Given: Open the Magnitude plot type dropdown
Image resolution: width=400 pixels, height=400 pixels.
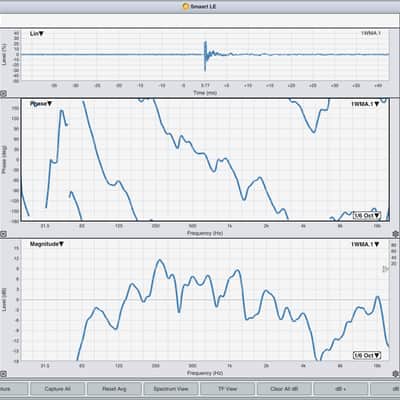Looking at the screenshot, I should [x=47, y=244].
